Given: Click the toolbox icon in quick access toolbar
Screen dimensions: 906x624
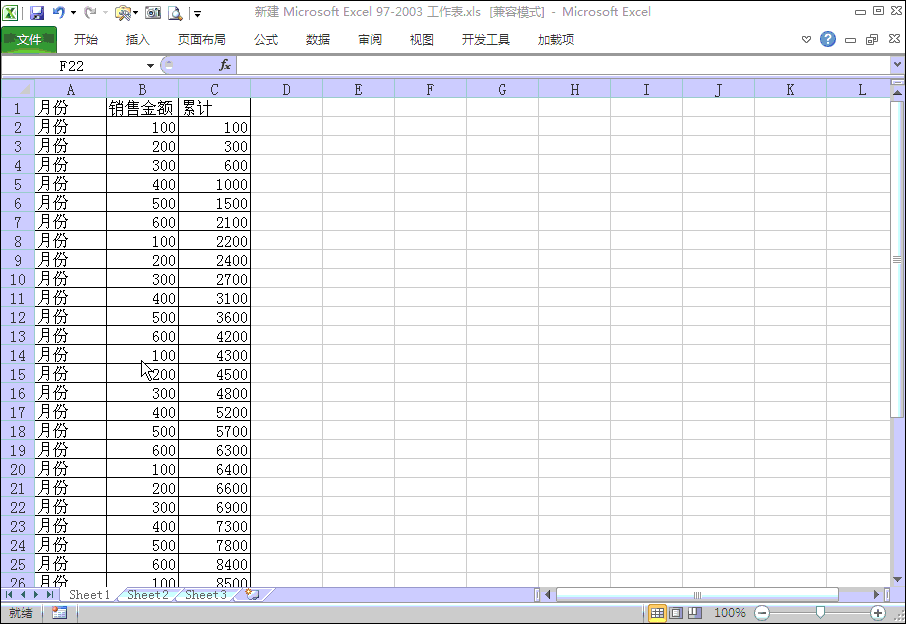Looking at the screenshot, I should coord(122,12).
